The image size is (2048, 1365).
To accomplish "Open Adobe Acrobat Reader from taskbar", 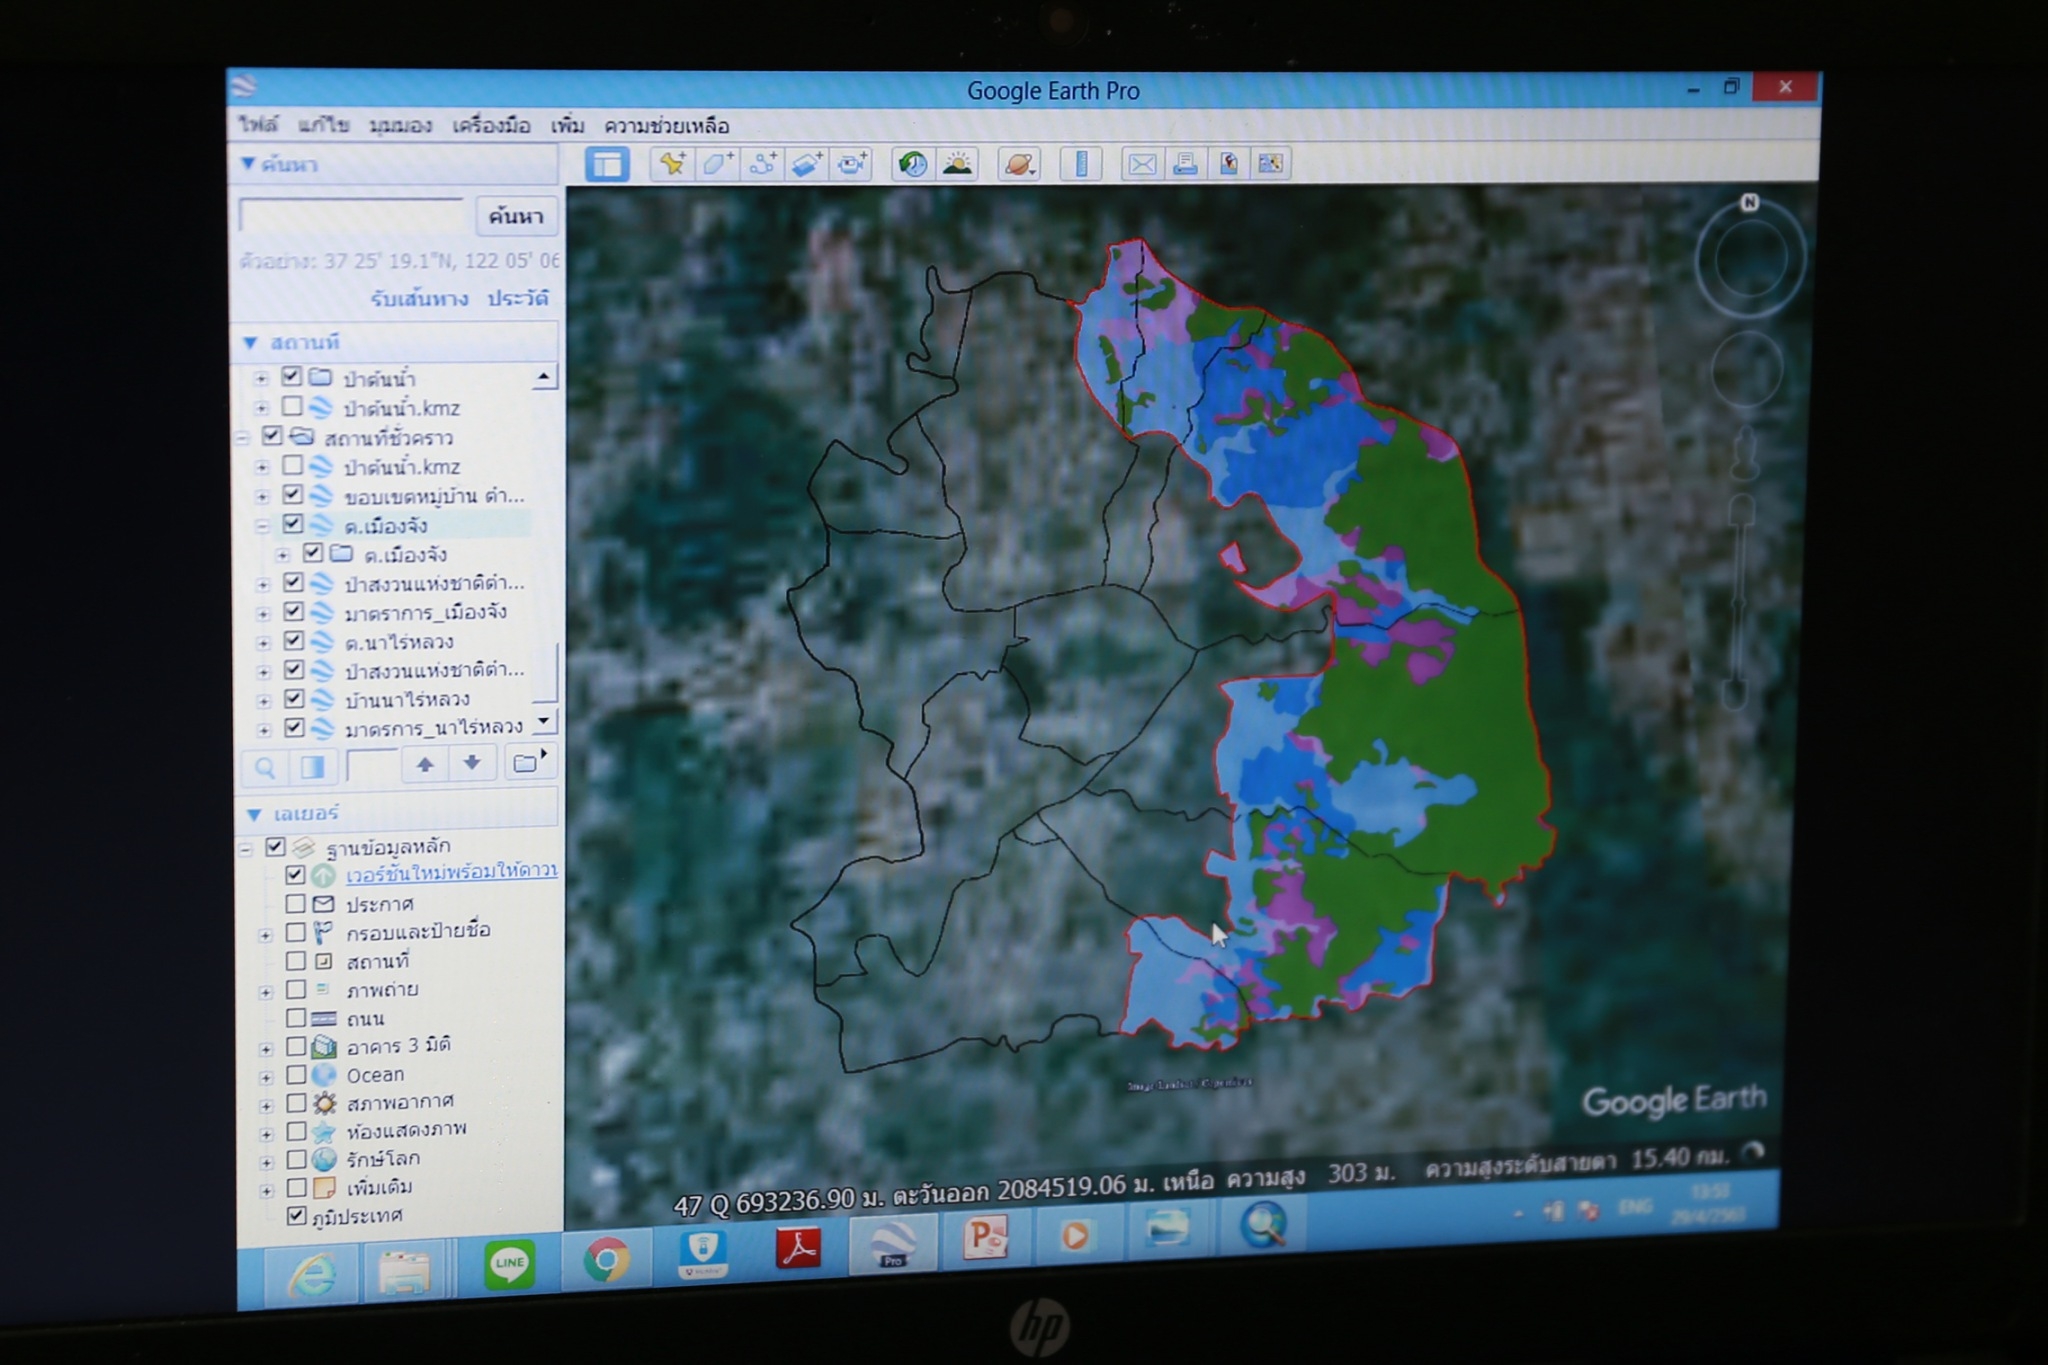I will (798, 1248).
